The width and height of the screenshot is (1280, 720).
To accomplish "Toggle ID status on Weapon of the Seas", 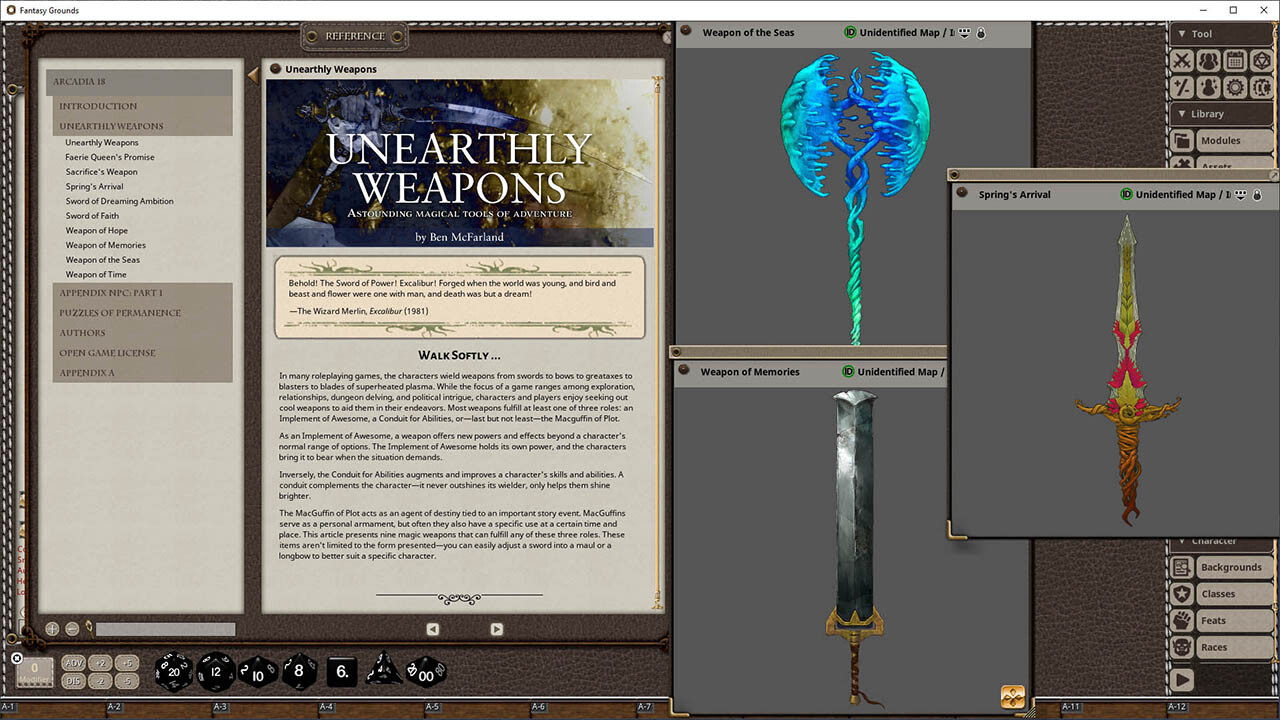I will coord(850,33).
